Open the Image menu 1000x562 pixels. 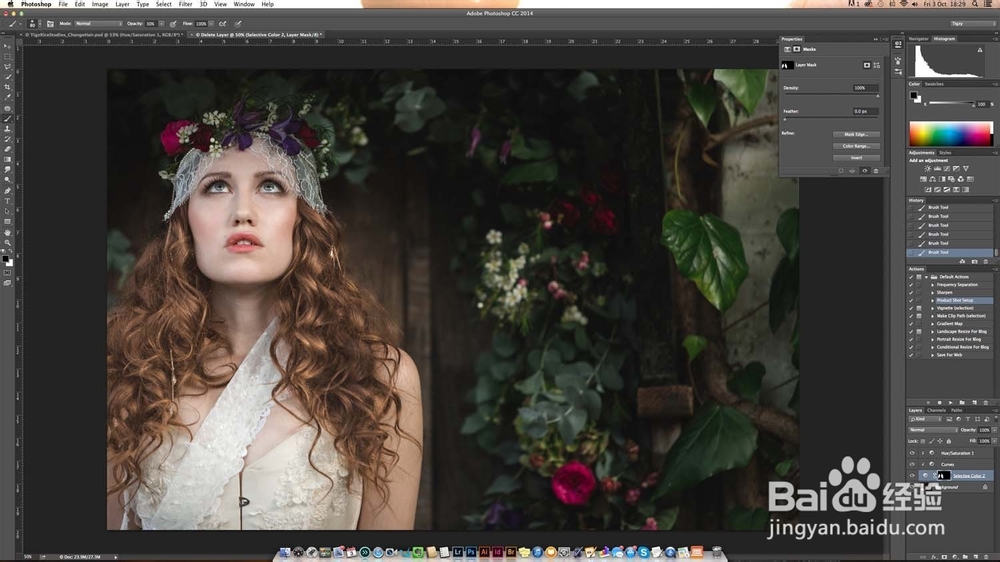click(x=99, y=4)
